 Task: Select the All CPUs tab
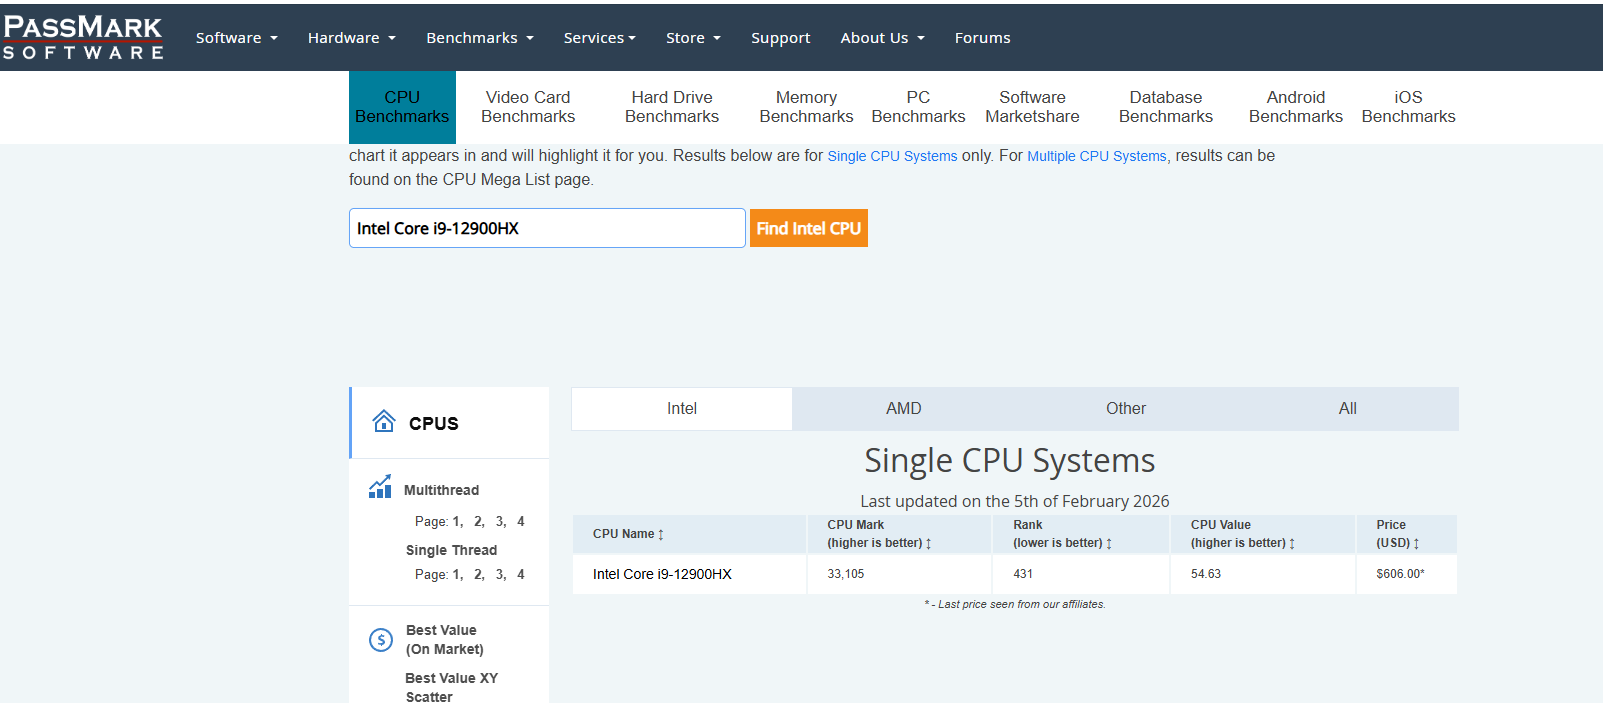pyautogui.click(x=1347, y=409)
